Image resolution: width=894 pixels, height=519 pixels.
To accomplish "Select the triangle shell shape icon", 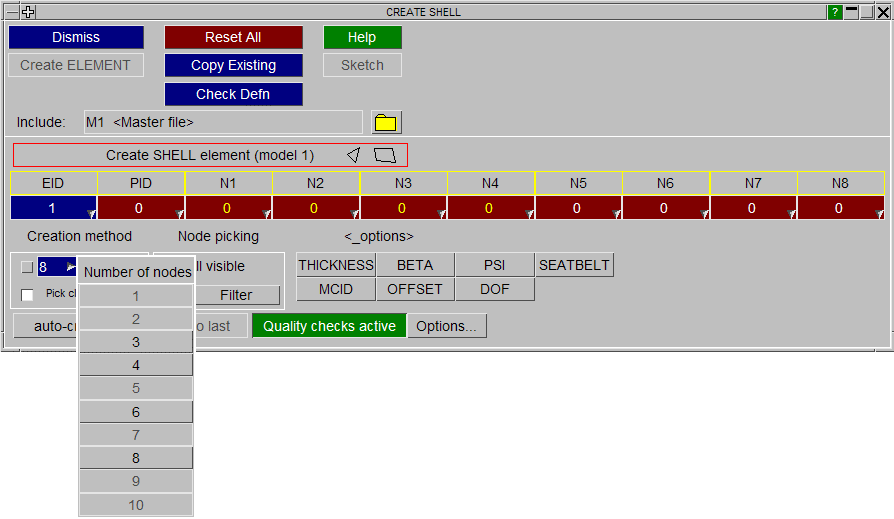I will (353, 155).
